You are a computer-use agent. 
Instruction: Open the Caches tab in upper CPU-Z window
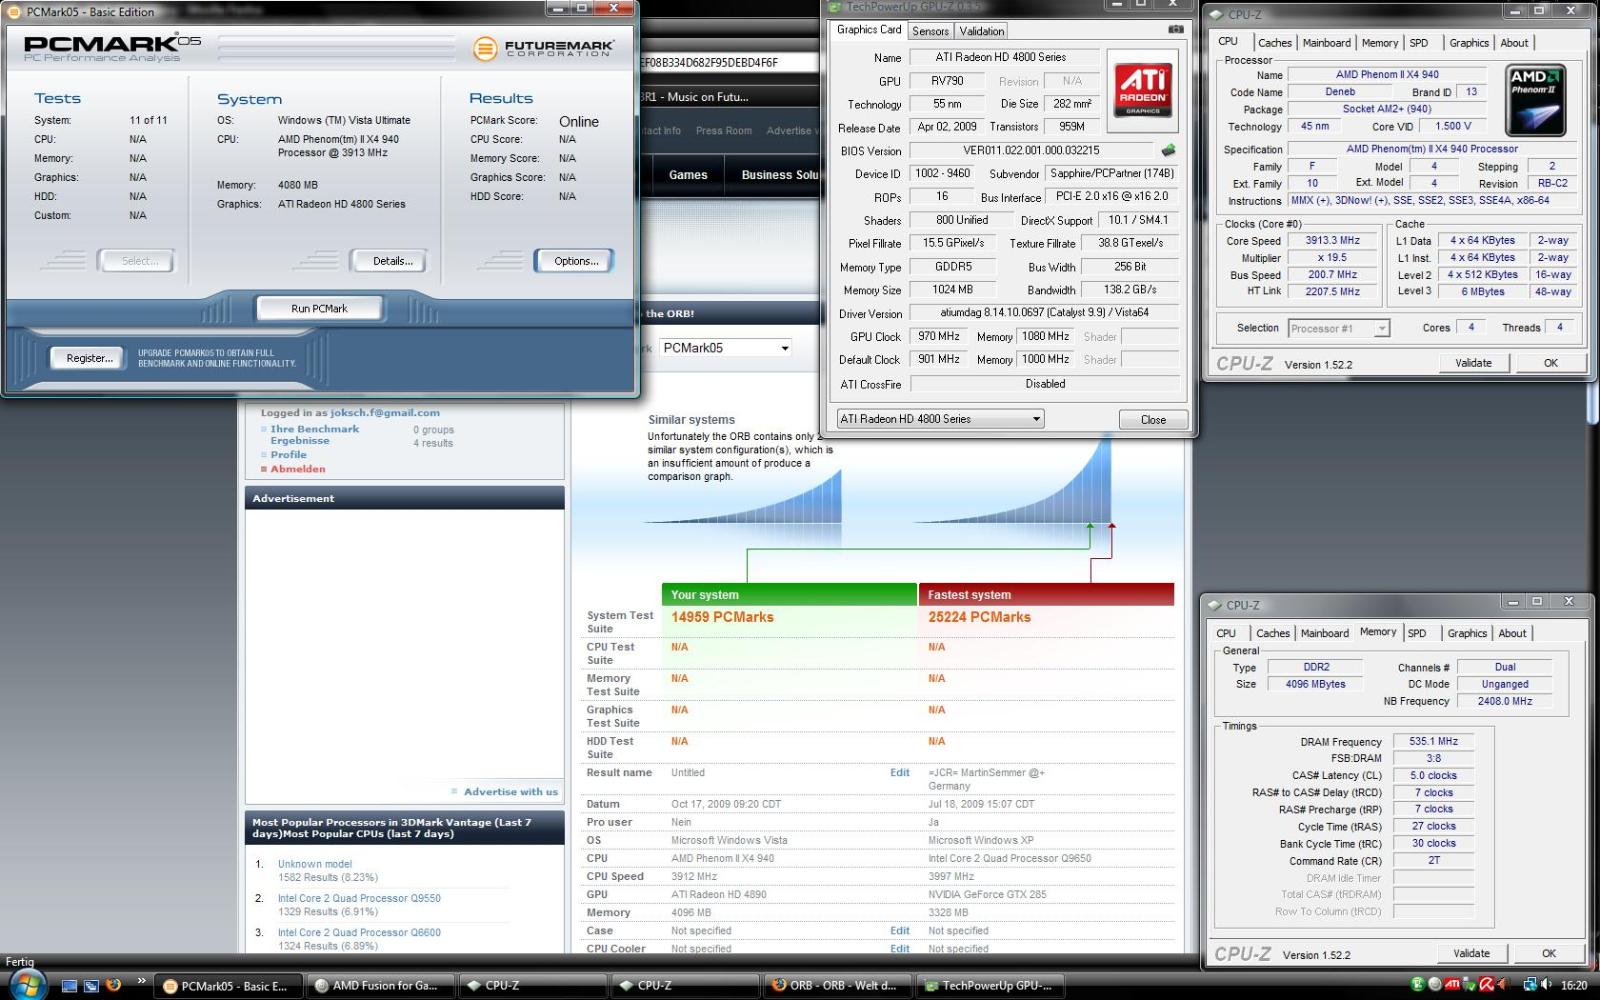pos(1274,43)
